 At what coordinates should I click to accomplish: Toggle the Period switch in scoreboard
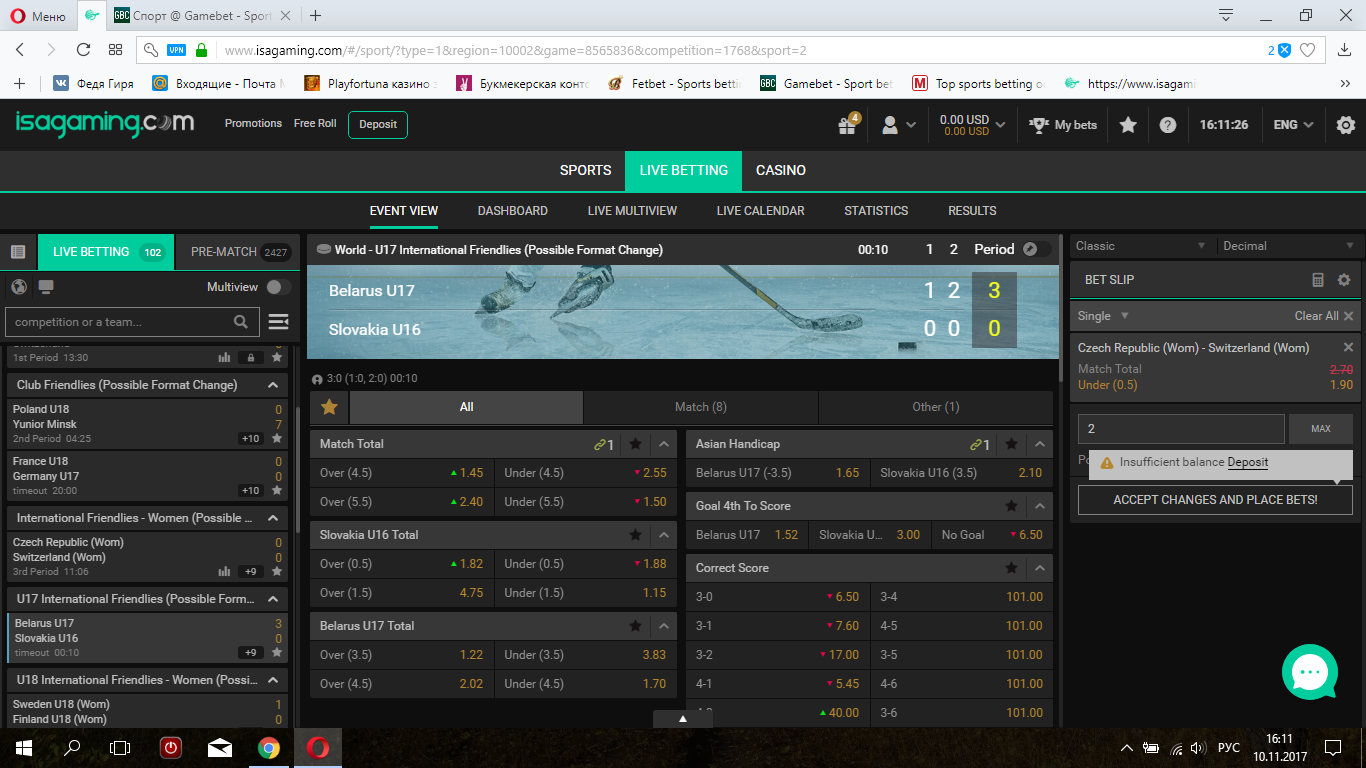click(1038, 249)
